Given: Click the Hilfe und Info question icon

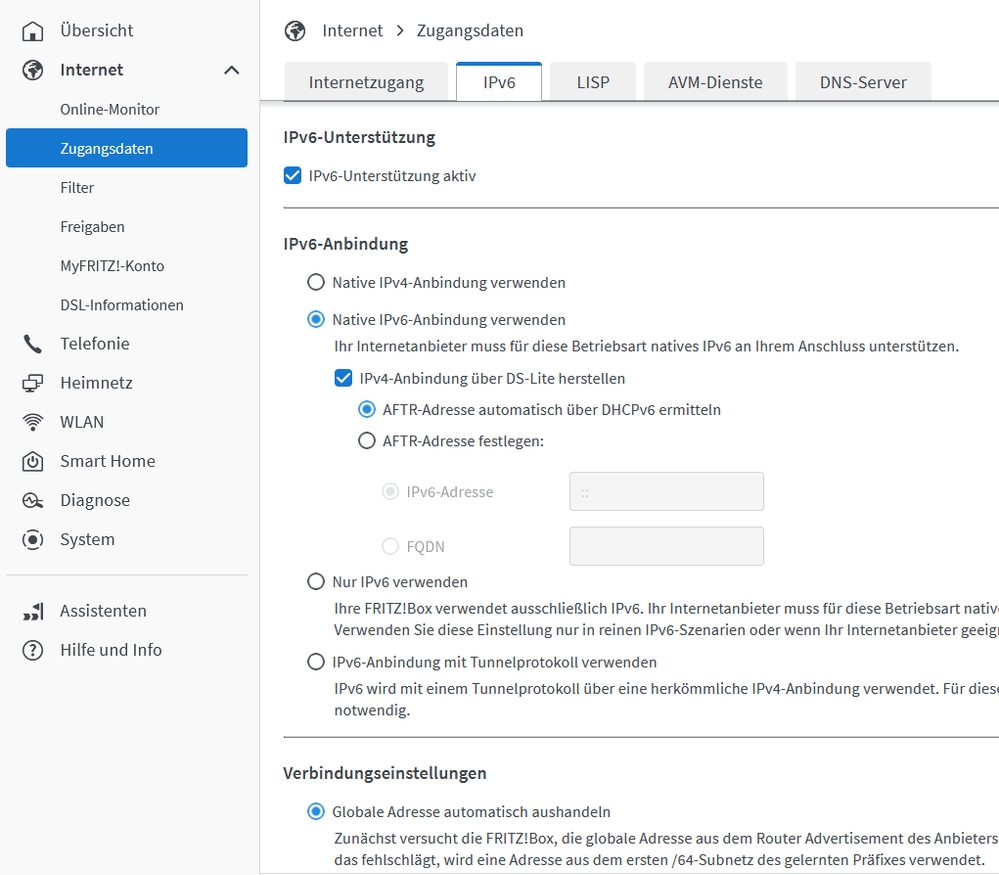Looking at the screenshot, I should [33, 650].
